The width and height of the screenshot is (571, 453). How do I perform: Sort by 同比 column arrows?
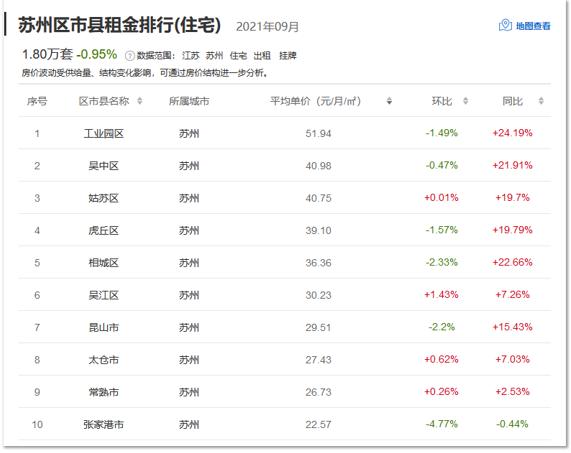(541, 101)
